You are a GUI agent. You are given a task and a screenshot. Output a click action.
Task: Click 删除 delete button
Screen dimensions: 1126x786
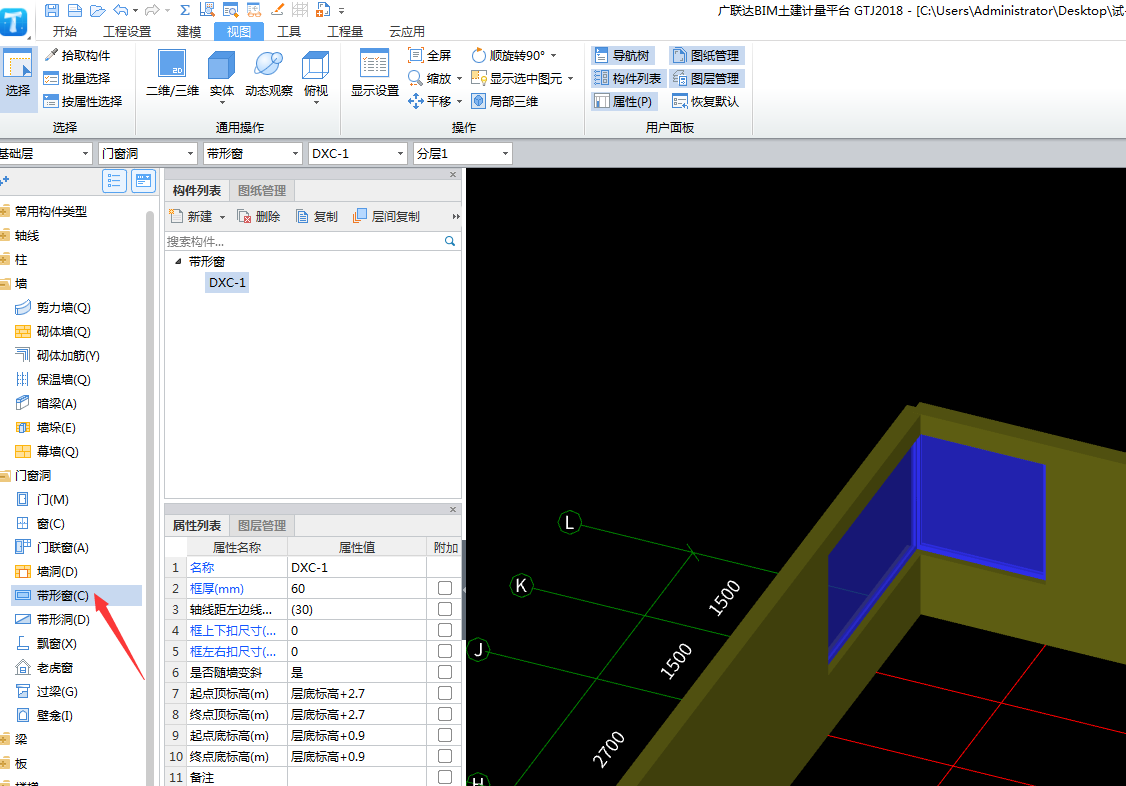[x=259, y=217]
